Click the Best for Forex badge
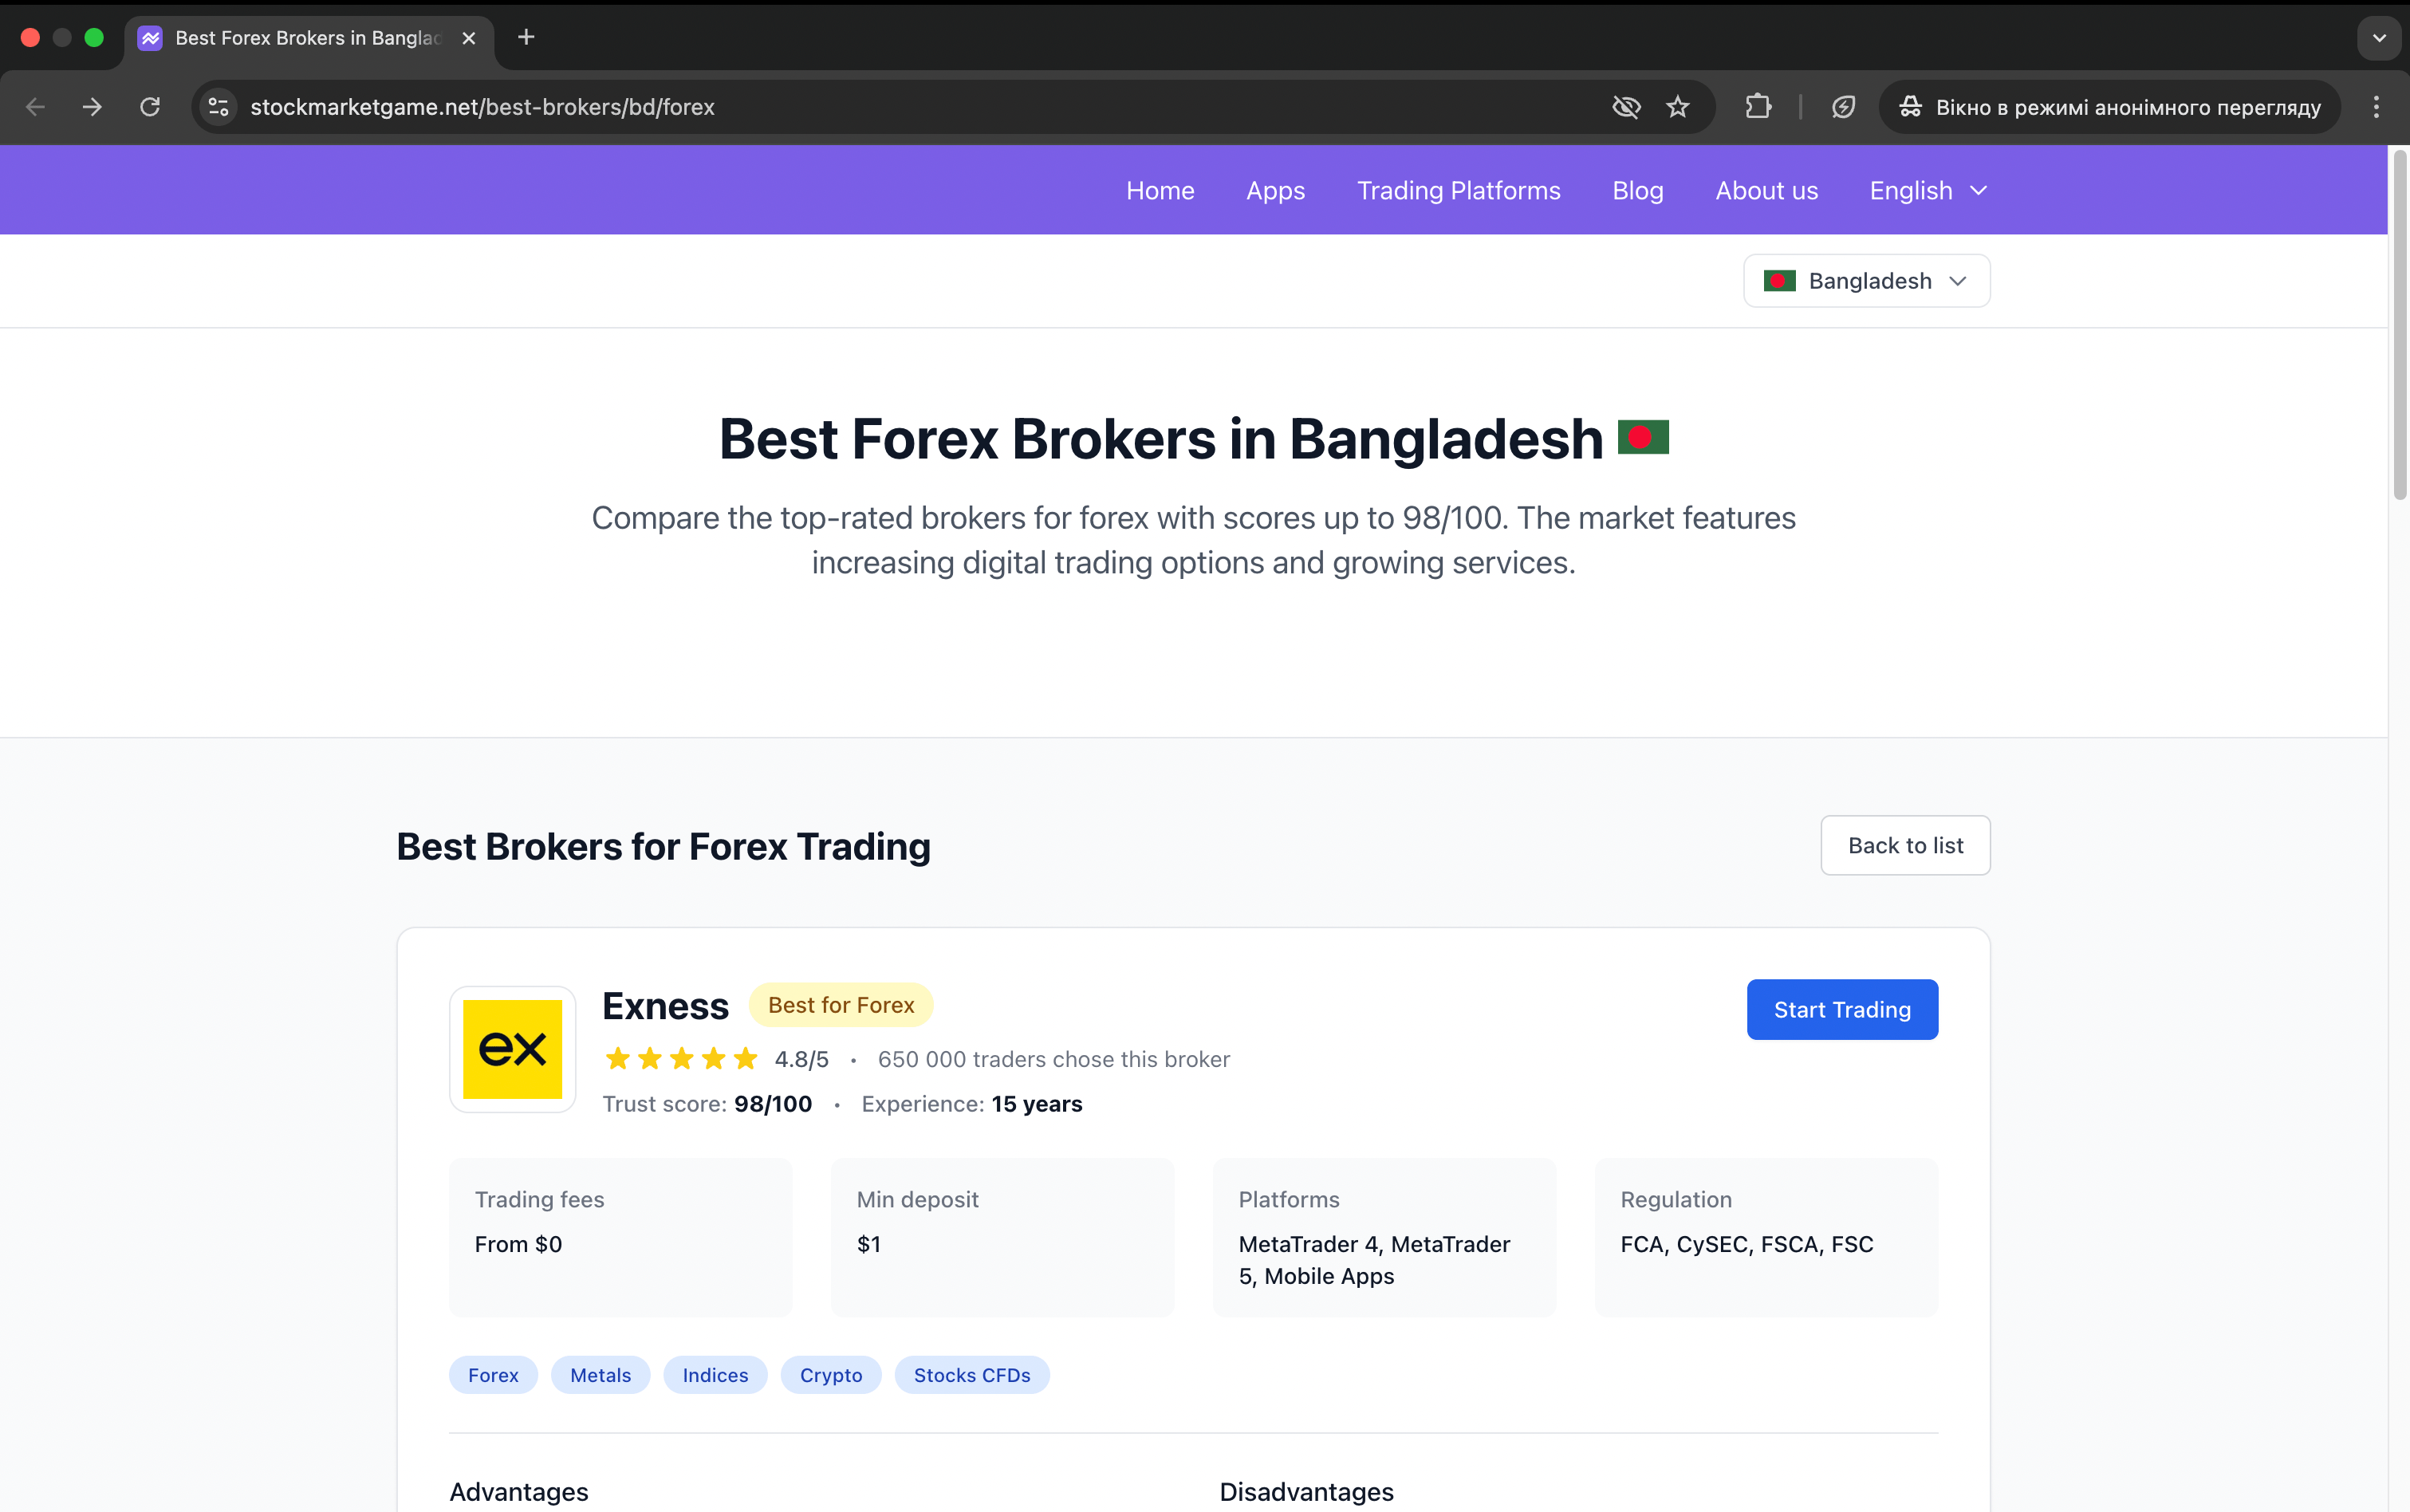 point(841,1005)
